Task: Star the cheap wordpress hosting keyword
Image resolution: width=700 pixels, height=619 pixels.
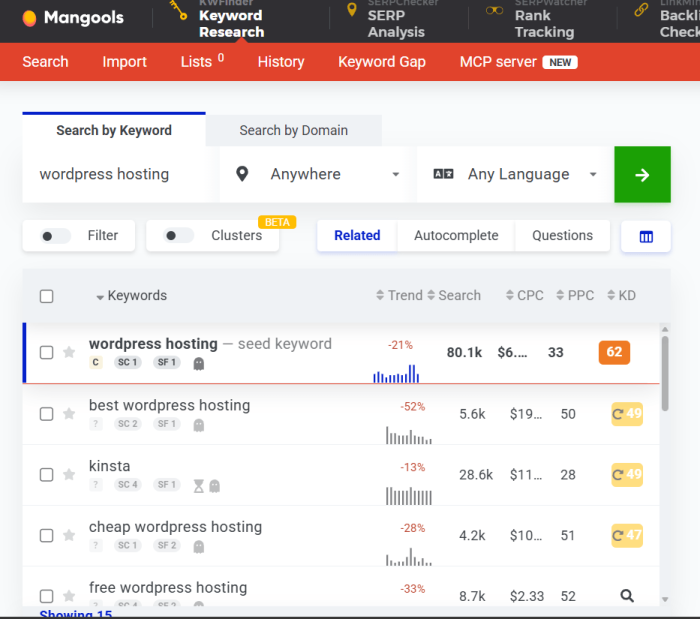Action: point(69,535)
